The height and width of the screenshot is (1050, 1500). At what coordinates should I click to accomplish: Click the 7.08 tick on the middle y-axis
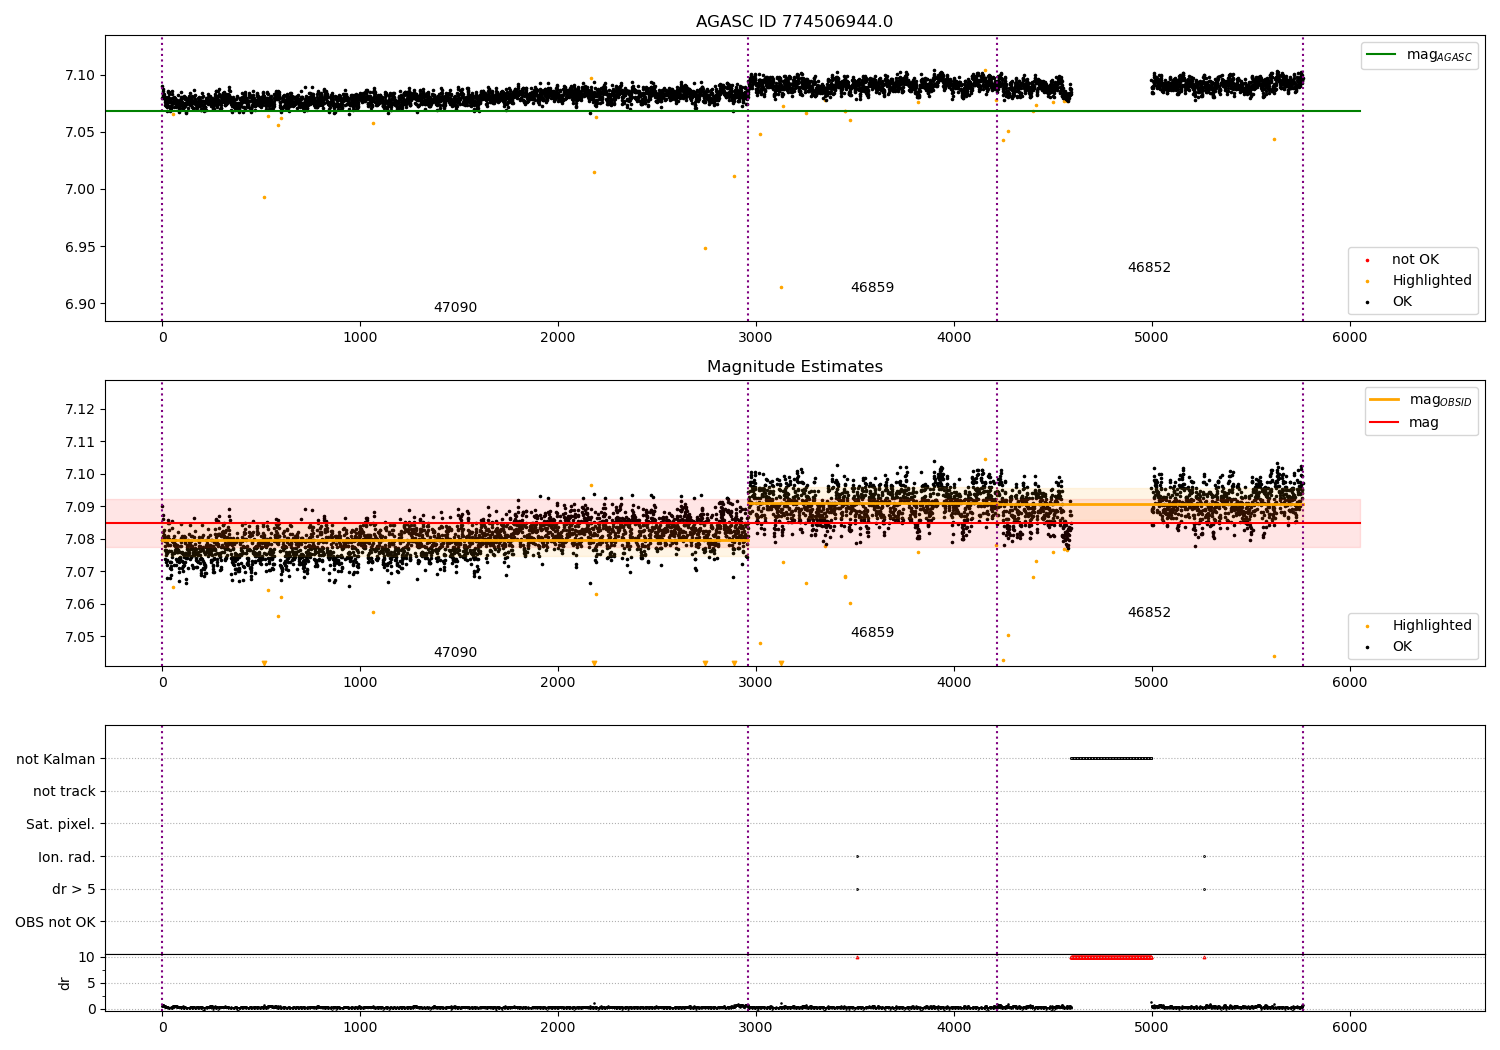(78, 540)
